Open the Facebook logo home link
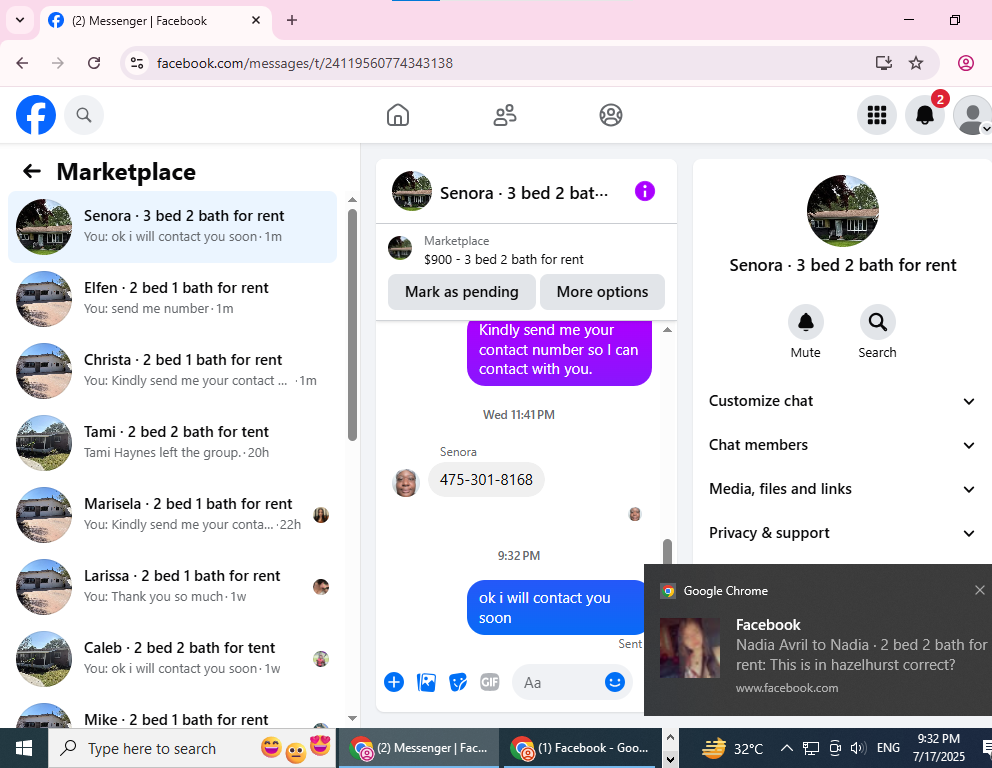The image size is (992, 768). pos(36,115)
